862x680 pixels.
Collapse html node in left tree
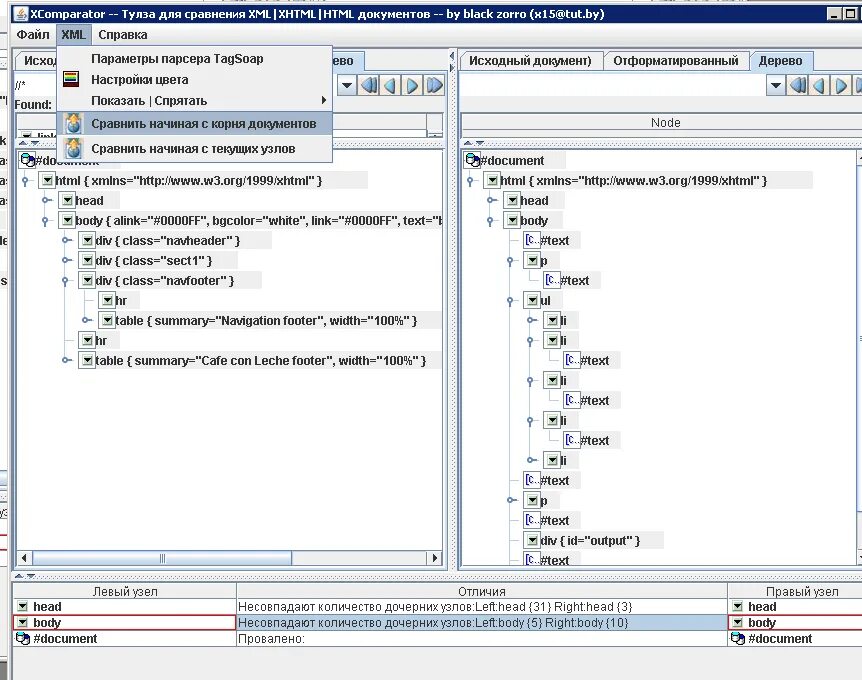point(25,181)
